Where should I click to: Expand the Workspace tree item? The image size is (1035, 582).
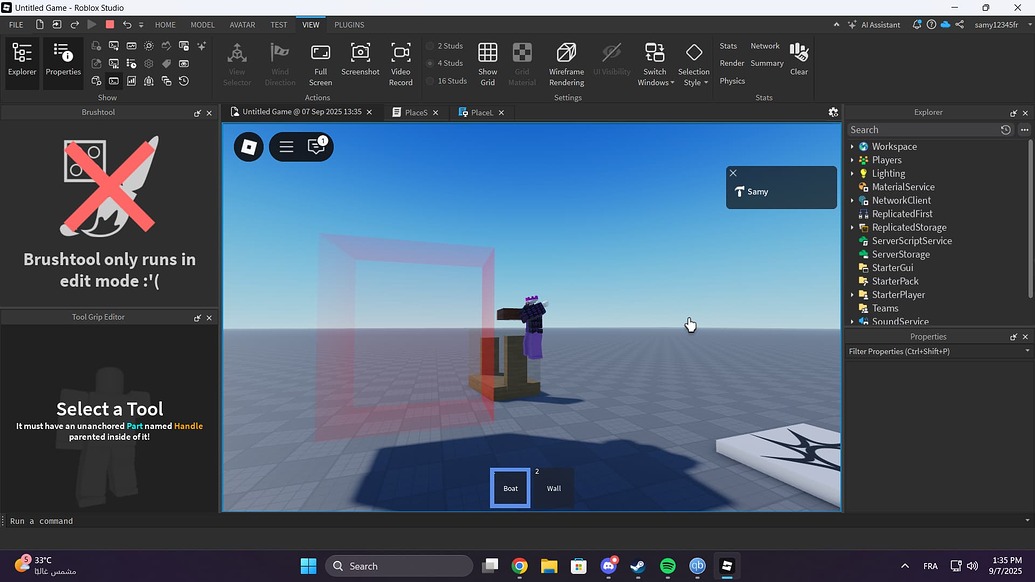point(853,146)
